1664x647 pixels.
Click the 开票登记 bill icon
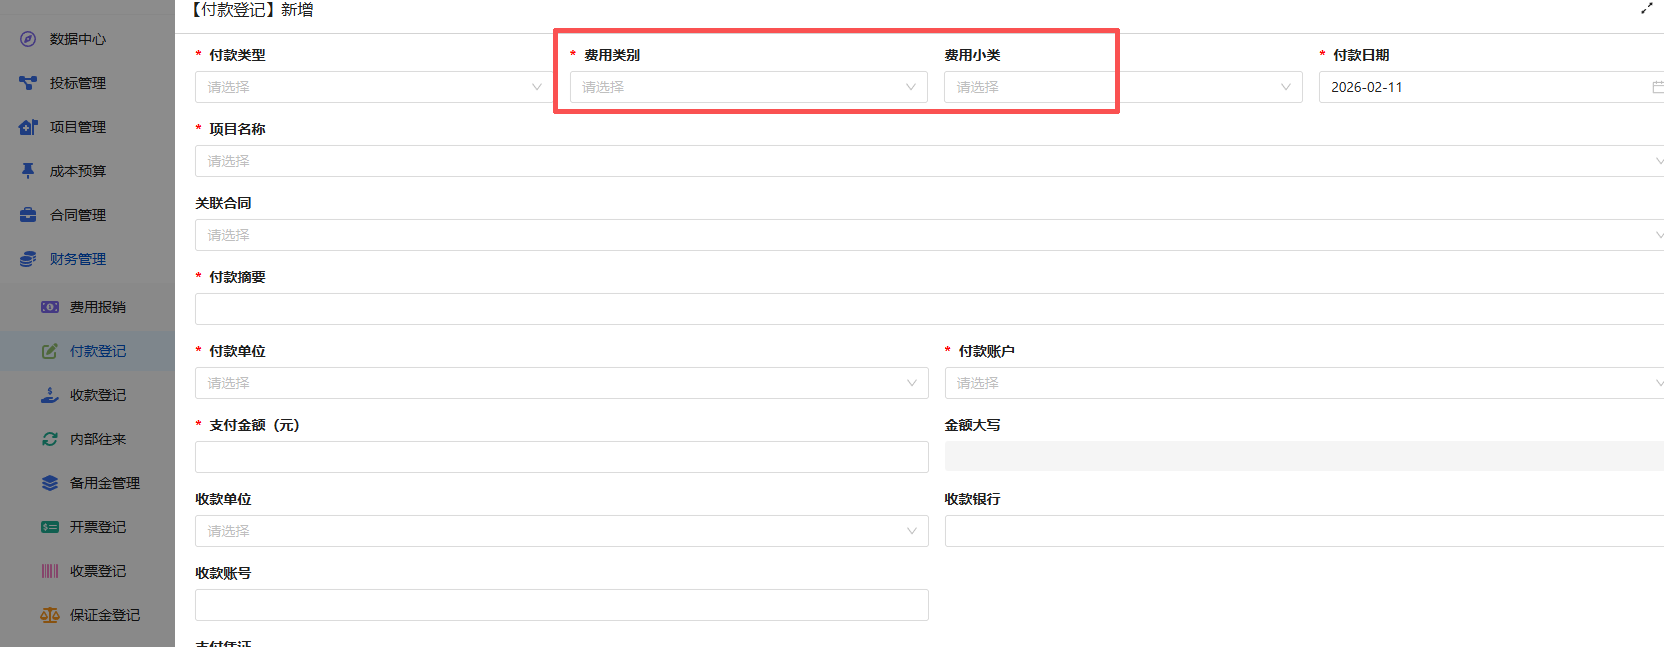(50, 527)
